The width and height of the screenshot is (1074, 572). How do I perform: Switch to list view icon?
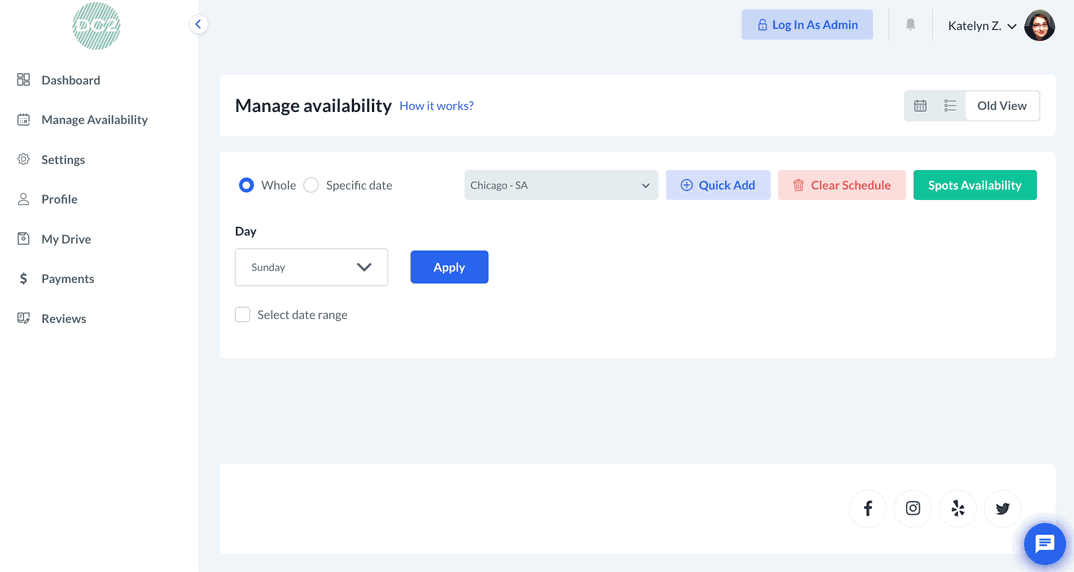[950, 106]
